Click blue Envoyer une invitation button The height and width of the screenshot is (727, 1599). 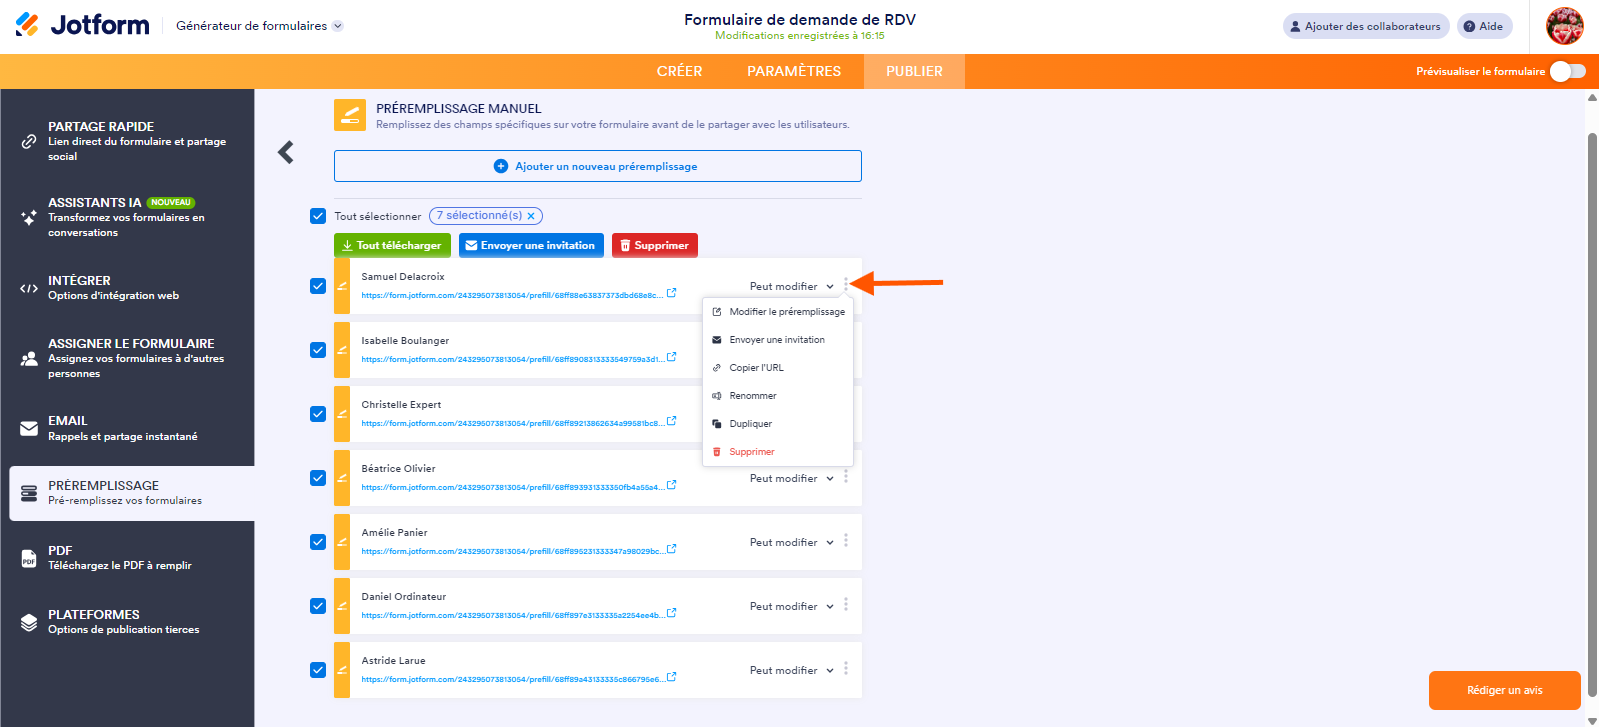[531, 245]
